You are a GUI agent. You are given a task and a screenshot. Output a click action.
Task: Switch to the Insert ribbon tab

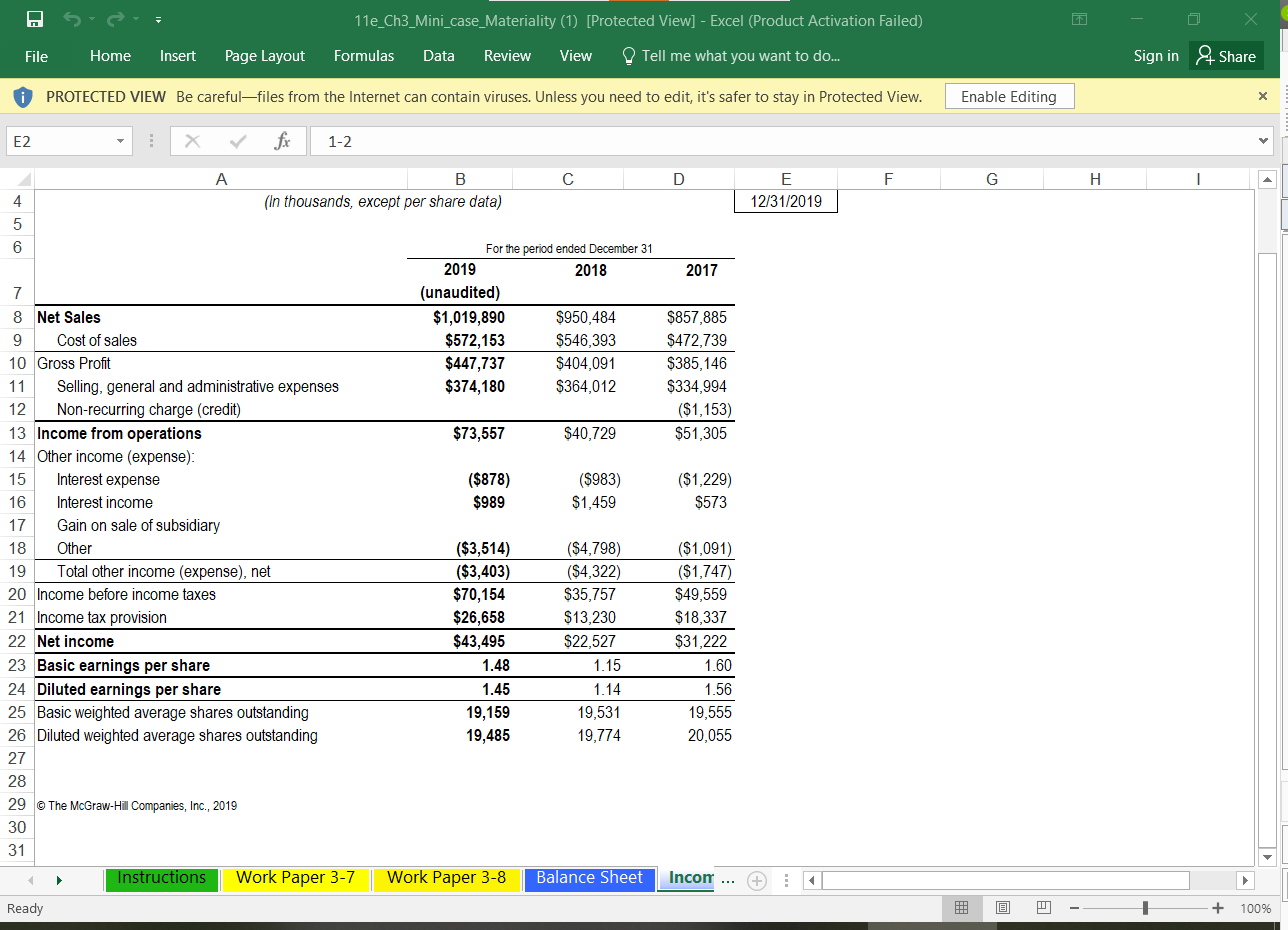click(178, 56)
